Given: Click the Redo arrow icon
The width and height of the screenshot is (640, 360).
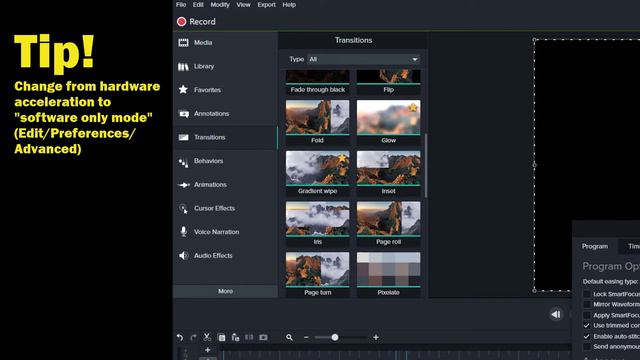Looking at the screenshot, I should pos(193,337).
